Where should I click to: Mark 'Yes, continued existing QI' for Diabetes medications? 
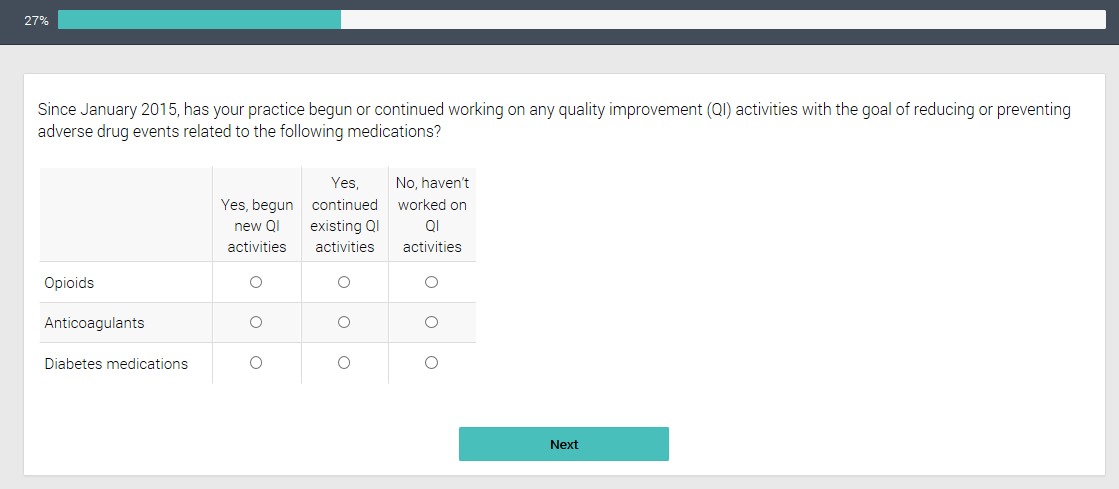pos(344,363)
